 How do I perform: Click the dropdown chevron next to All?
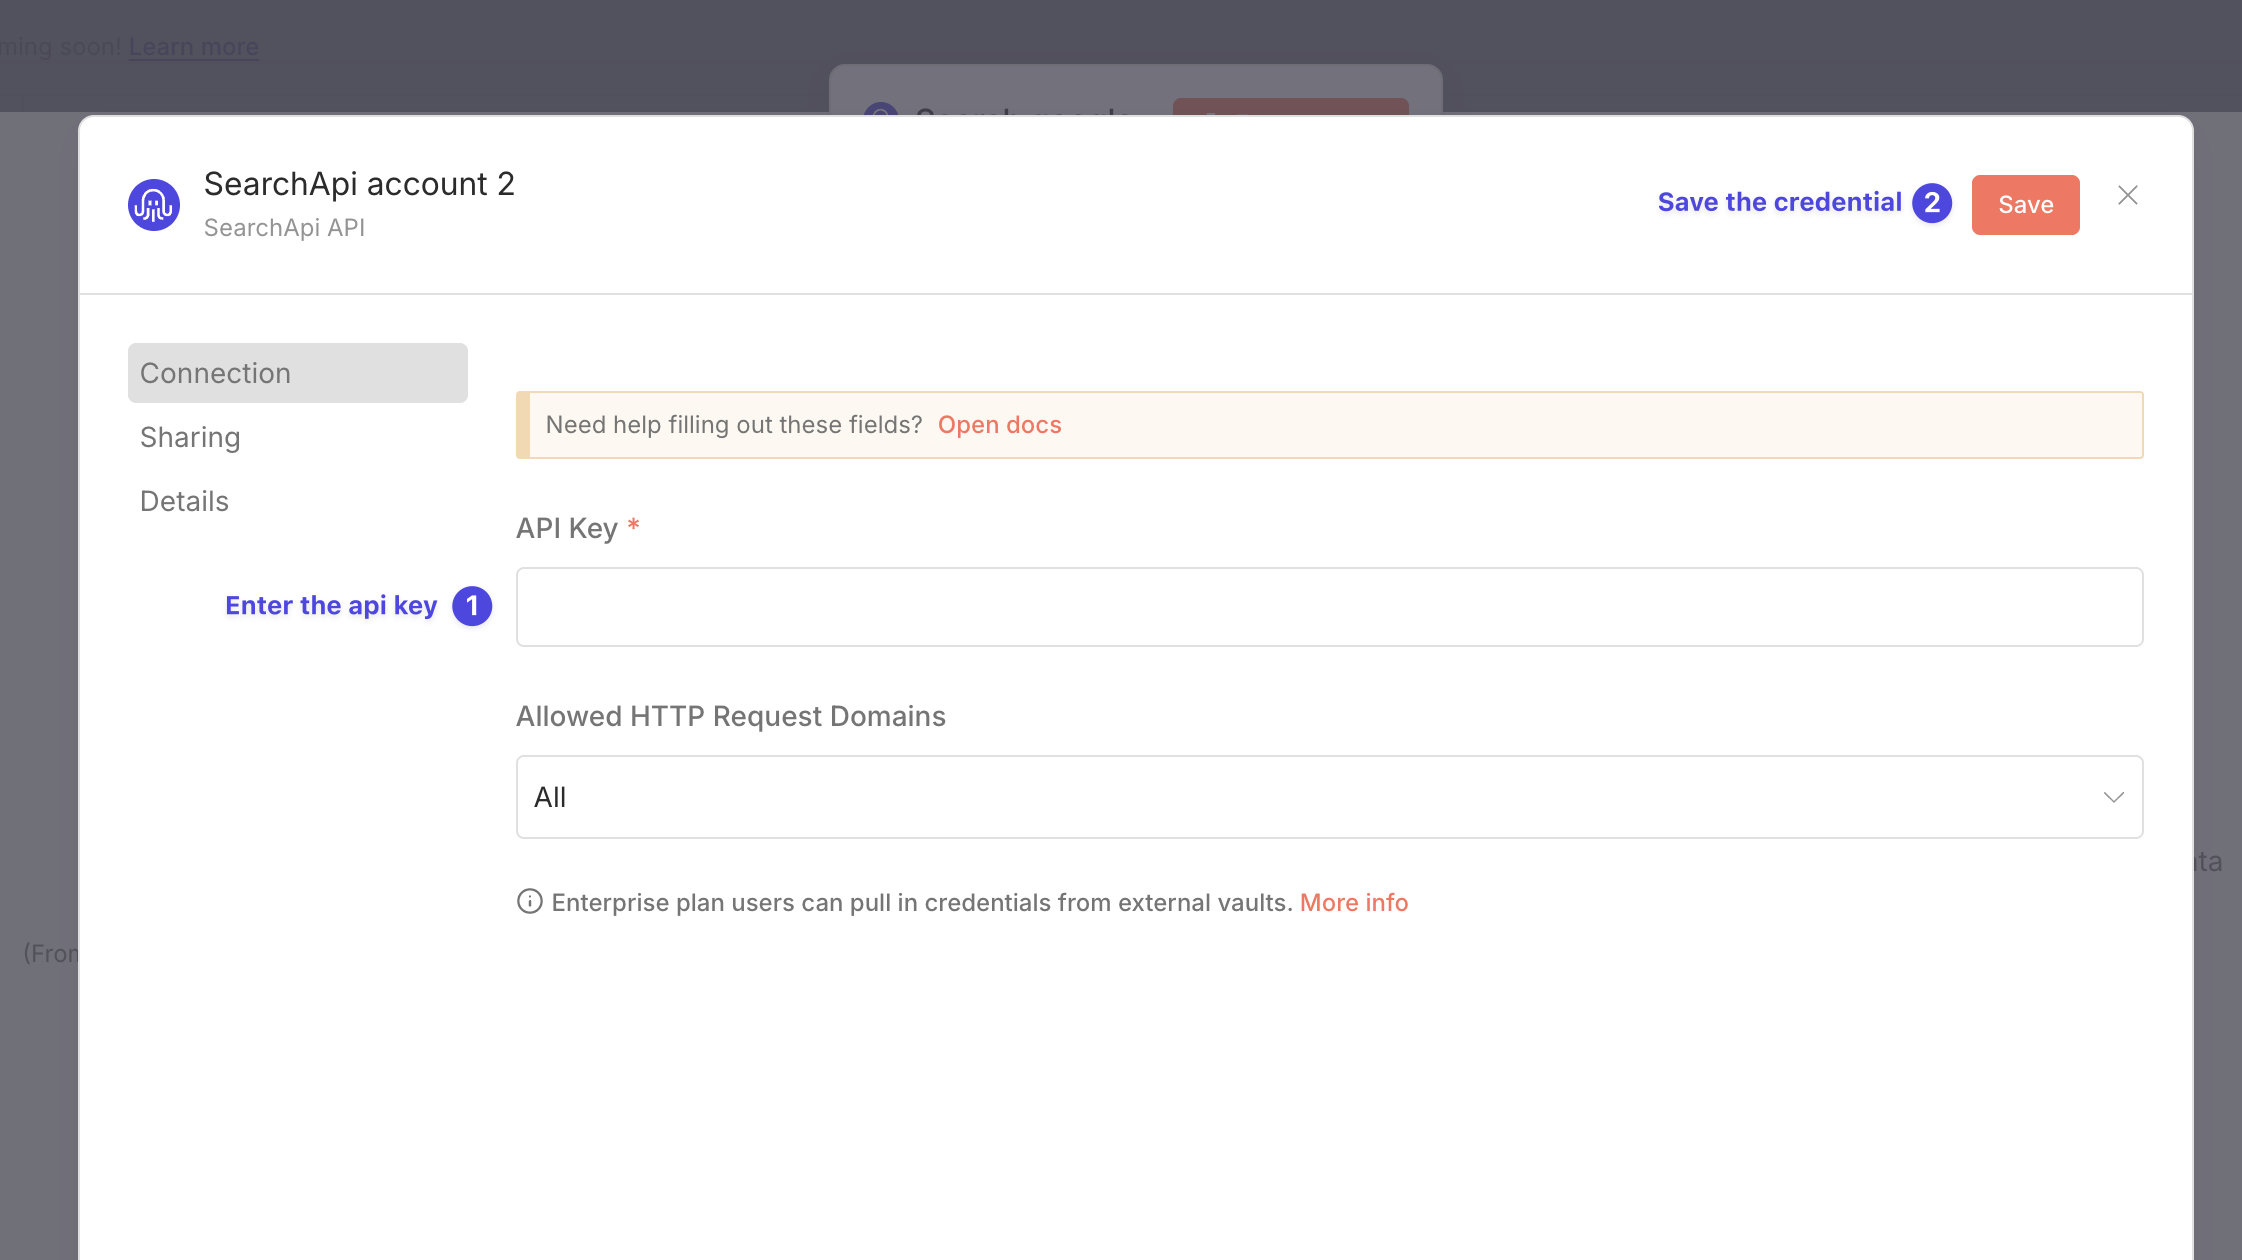coord(2113,797)
